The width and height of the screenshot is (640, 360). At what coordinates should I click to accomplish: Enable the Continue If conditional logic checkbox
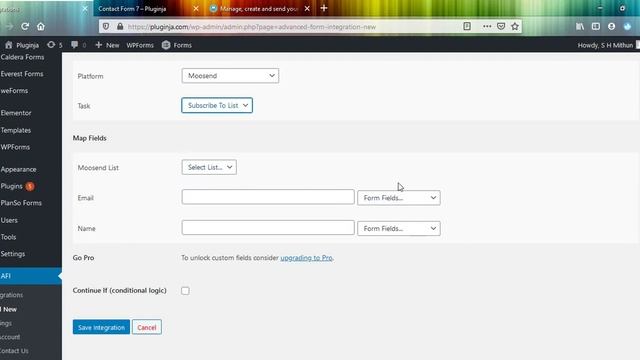(185, 291)
